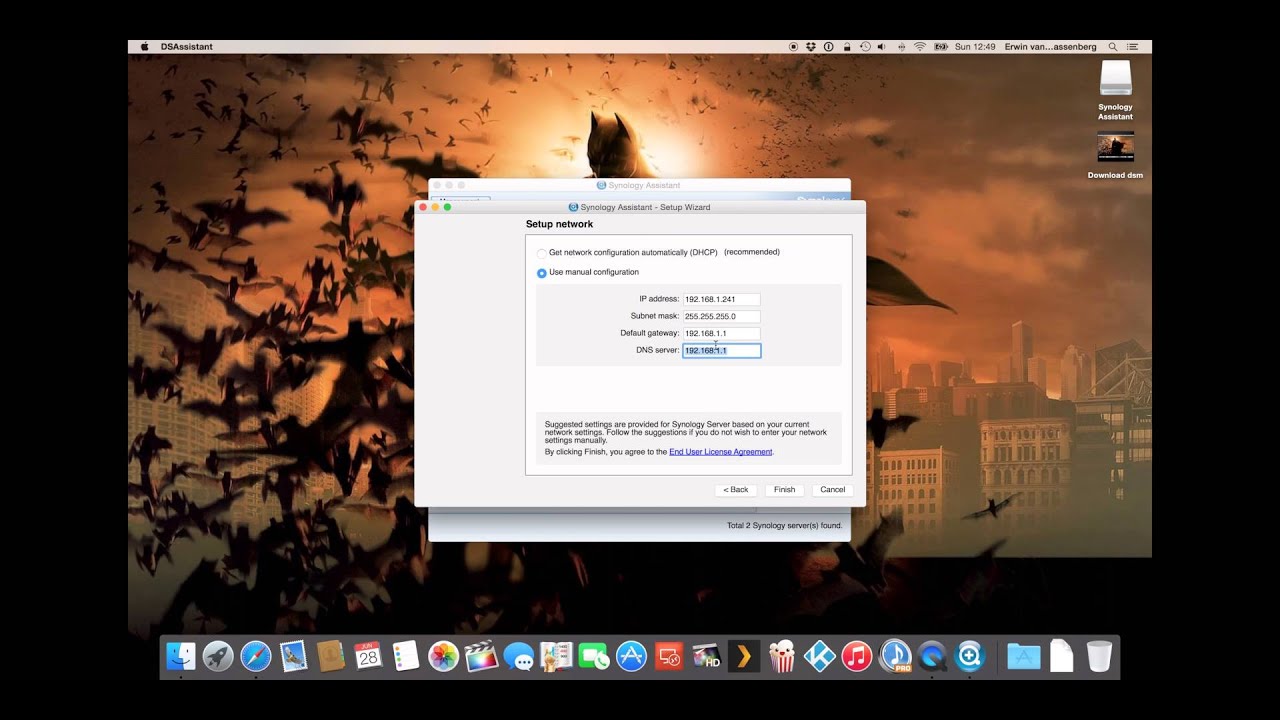This screenshot has height=720, width=1280.
Task: Open the DSAssistant application menu
Action: point(187,46)
